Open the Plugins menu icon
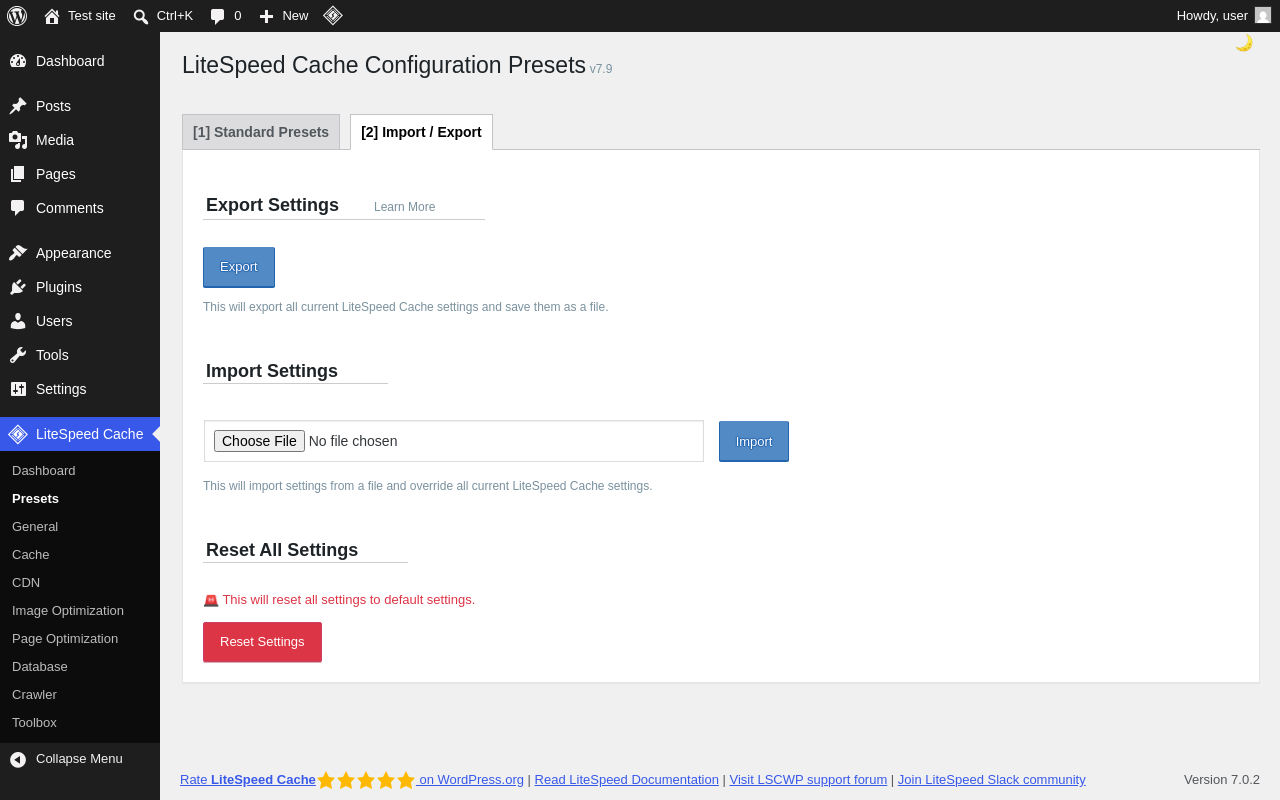This screenshot has width=1280, height=800. [18, 287]
